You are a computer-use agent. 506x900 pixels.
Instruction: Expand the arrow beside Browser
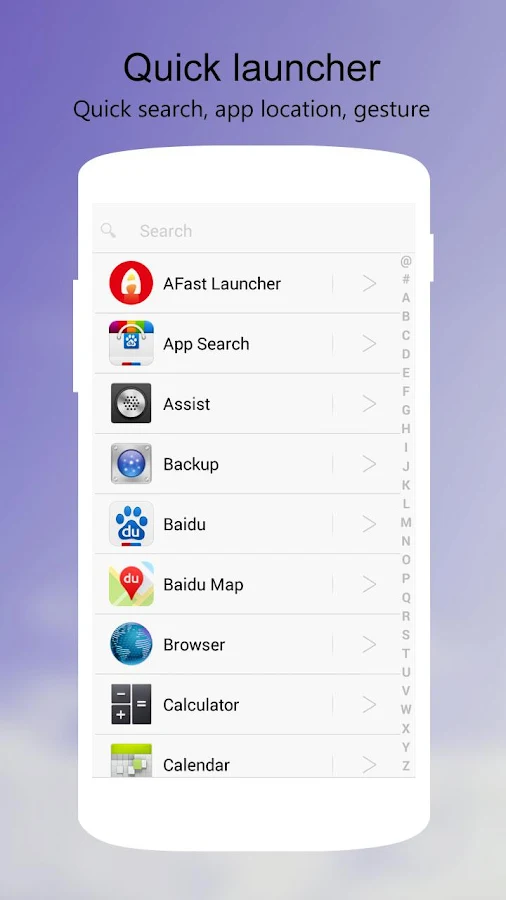pyautogui.click(x=369, y=644)
